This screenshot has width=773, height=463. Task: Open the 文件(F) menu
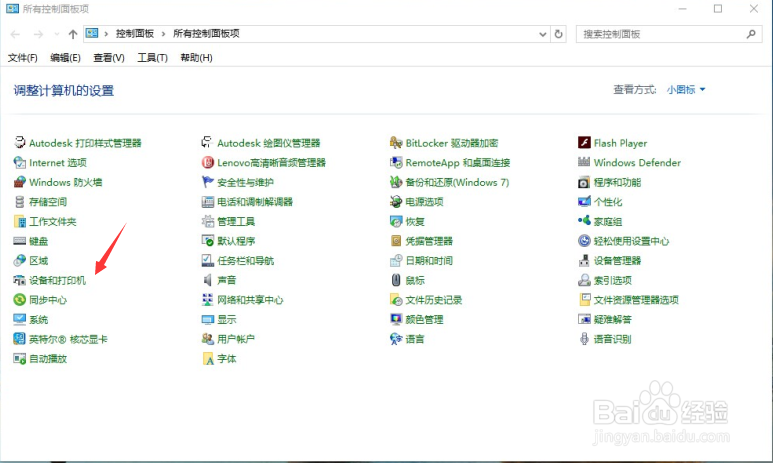tap(23, 58)
